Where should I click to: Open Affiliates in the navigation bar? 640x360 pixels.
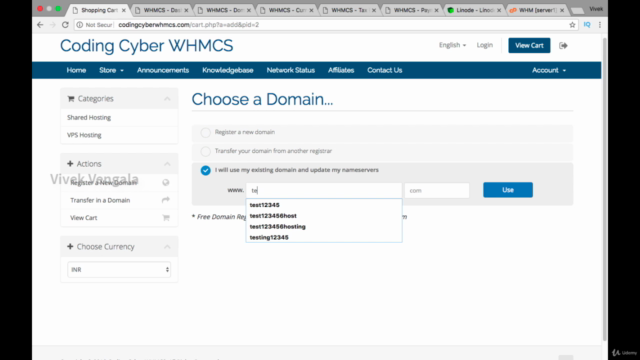(x=341, y=70)
